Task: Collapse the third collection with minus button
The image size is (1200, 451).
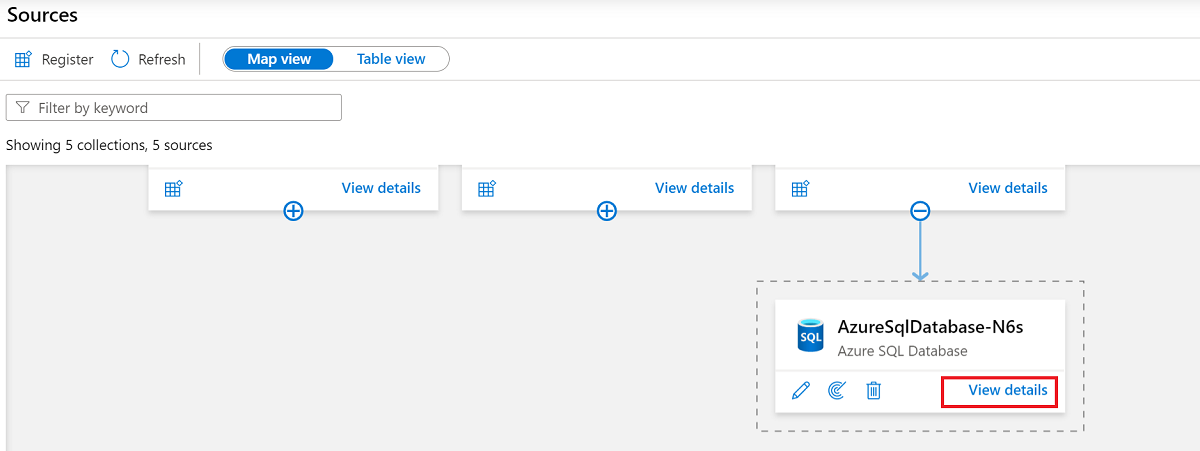Action: [x=920, y=211]
